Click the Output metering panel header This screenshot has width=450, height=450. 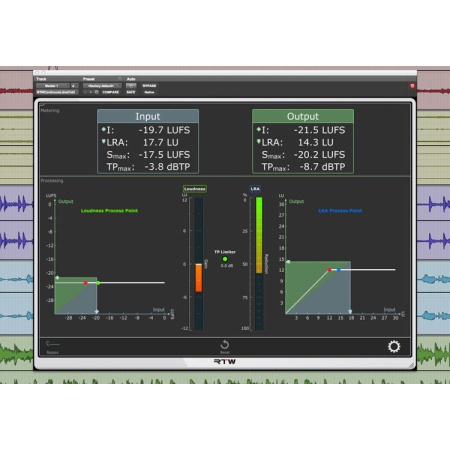(x=303, y=116)
